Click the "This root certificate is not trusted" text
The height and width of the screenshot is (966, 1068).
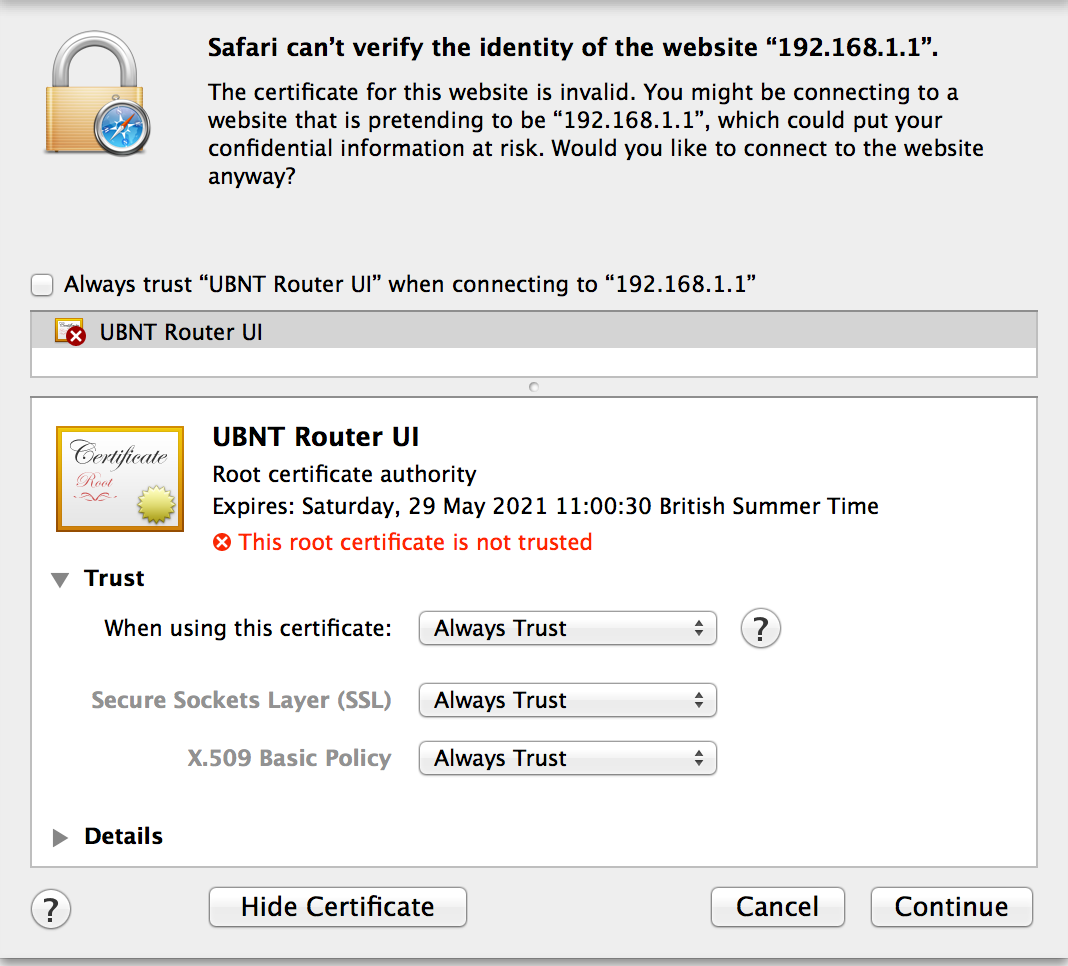(415, 543)
